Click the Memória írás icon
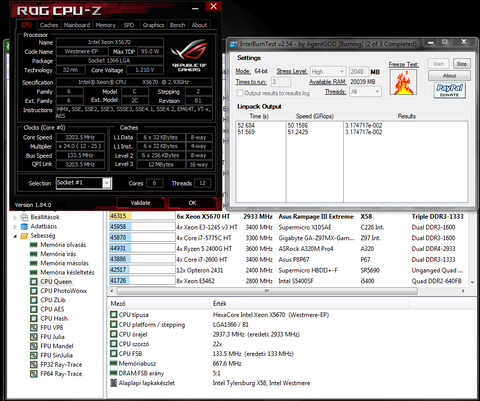The height and width of the screenshot is (401, 480). coord(34,254)
